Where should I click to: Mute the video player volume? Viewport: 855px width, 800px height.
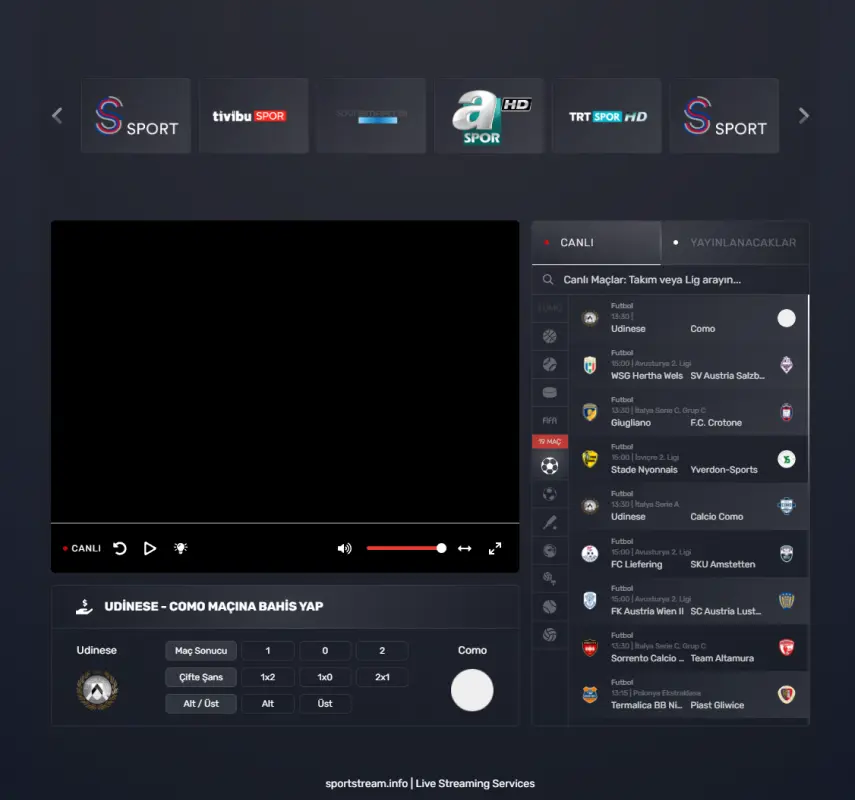point(345,548)
